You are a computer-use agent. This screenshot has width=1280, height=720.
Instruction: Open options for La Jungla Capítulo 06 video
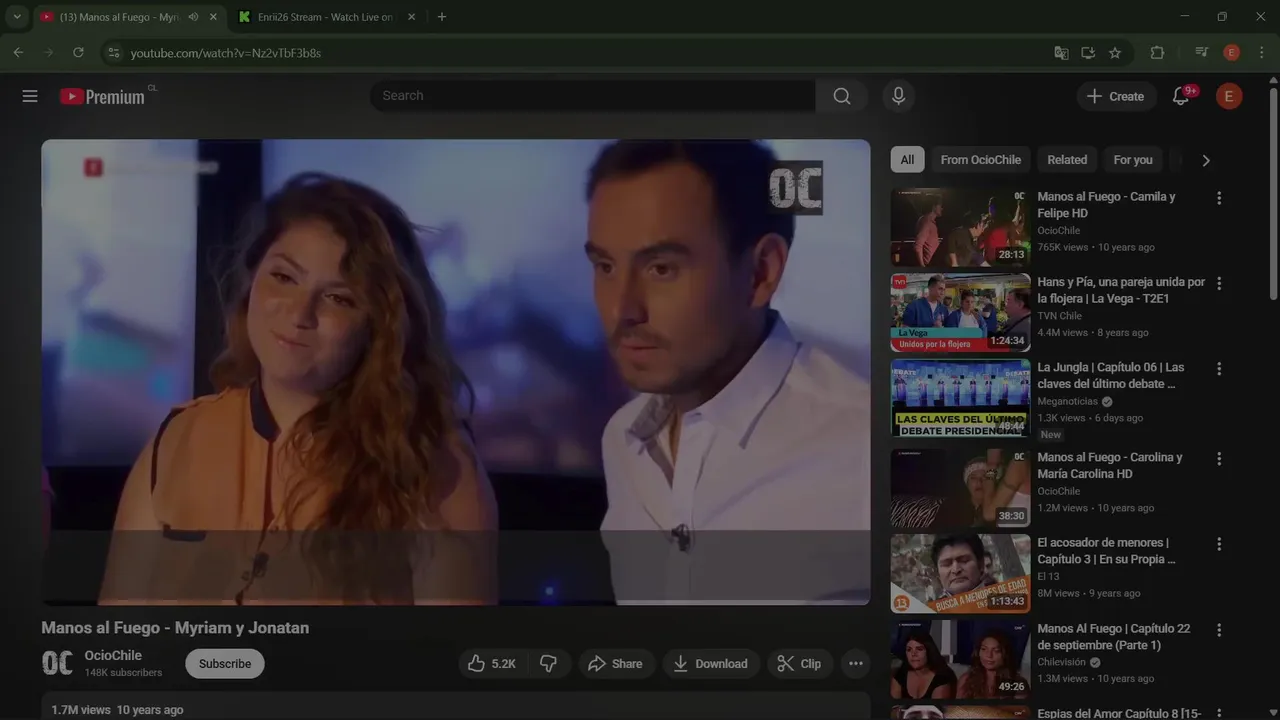(1218, 369)
